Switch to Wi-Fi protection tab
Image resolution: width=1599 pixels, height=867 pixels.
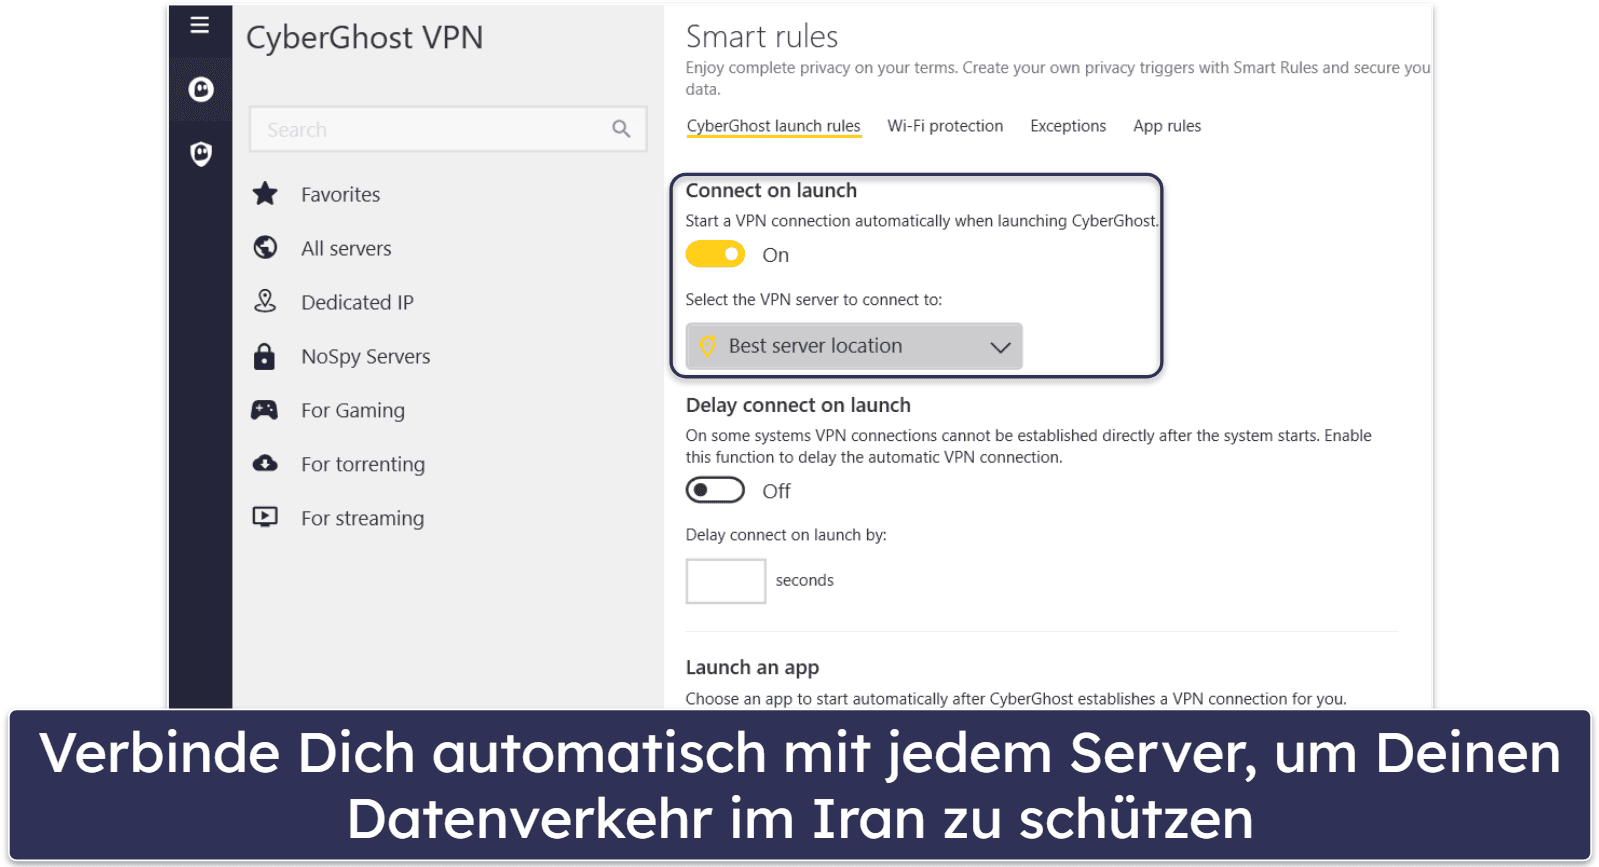click(x=945, y=126)
